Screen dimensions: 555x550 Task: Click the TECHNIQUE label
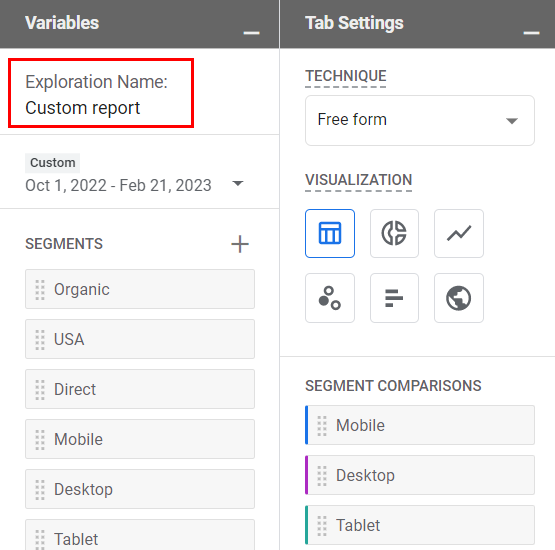(x=346, y=76)
